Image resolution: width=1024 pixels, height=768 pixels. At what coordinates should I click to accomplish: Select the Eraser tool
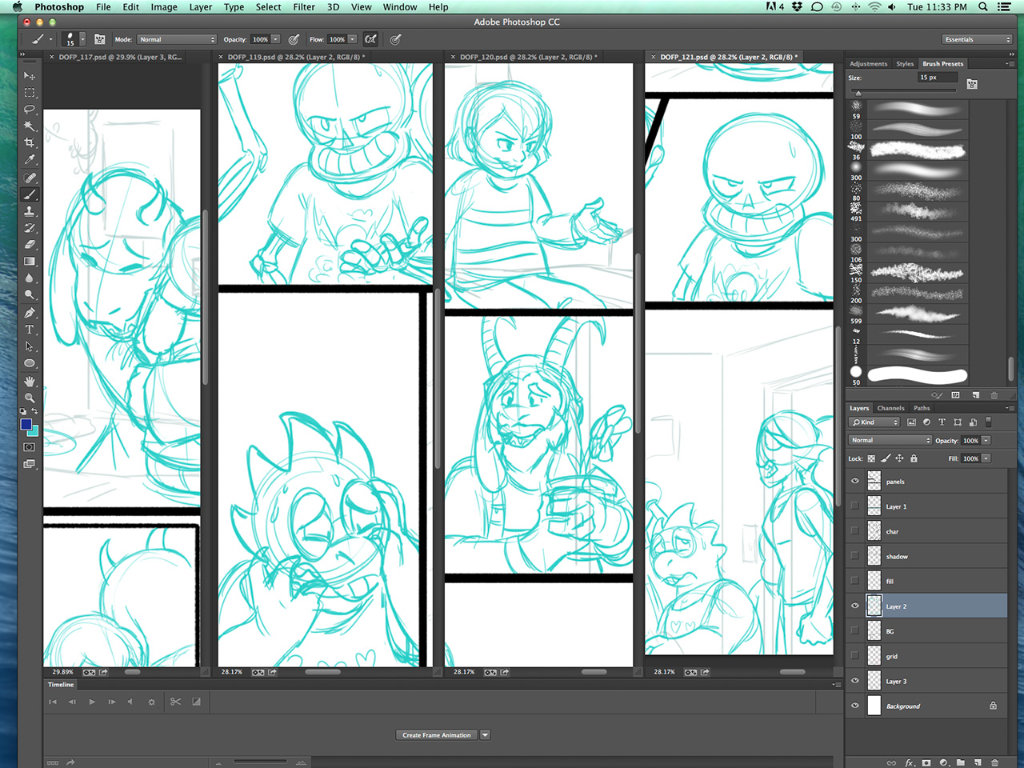coord(29,245)
